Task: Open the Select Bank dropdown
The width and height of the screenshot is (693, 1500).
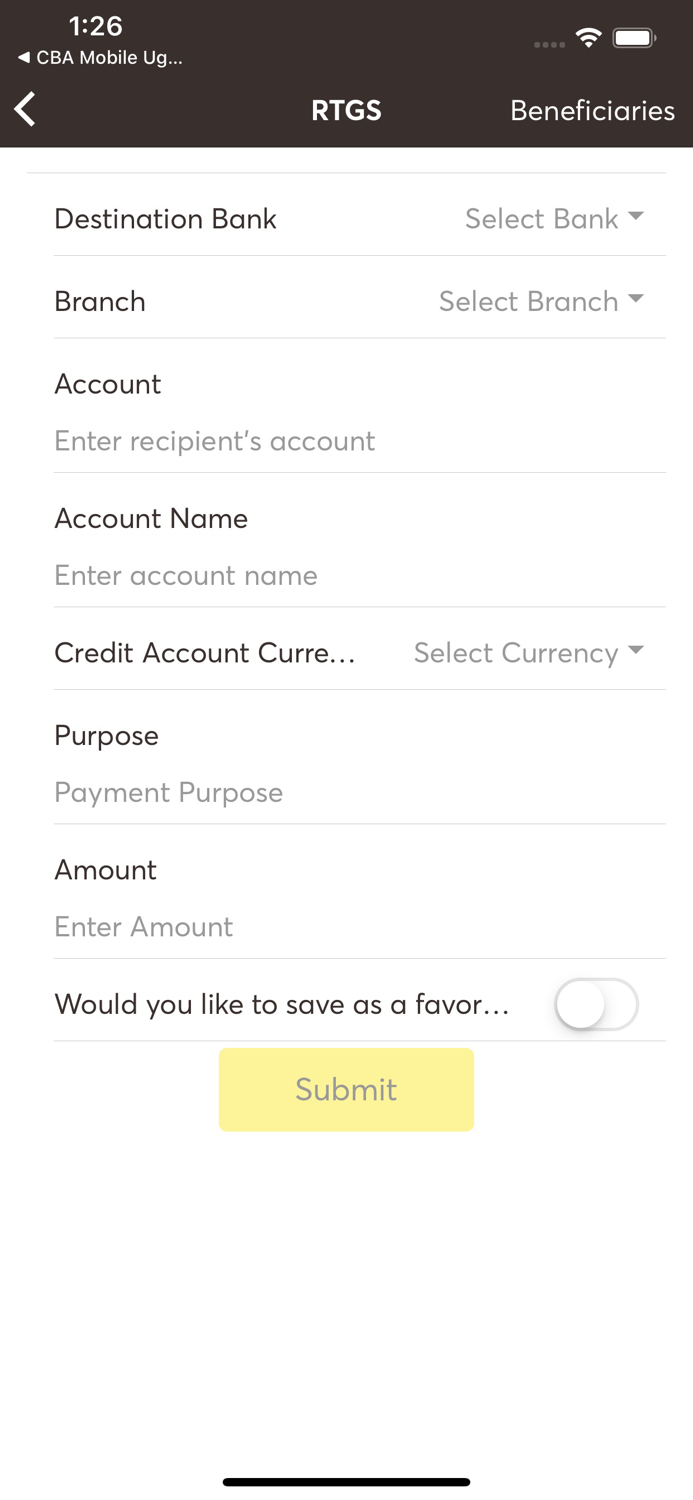Action: pyautogui.click(x=542, y=219)
